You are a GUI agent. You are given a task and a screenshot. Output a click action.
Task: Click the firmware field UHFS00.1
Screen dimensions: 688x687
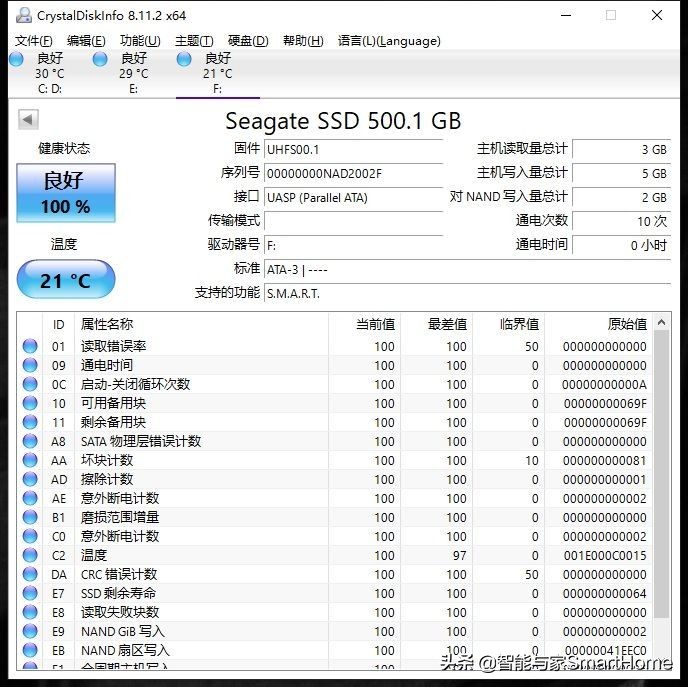tap(353, 150)
